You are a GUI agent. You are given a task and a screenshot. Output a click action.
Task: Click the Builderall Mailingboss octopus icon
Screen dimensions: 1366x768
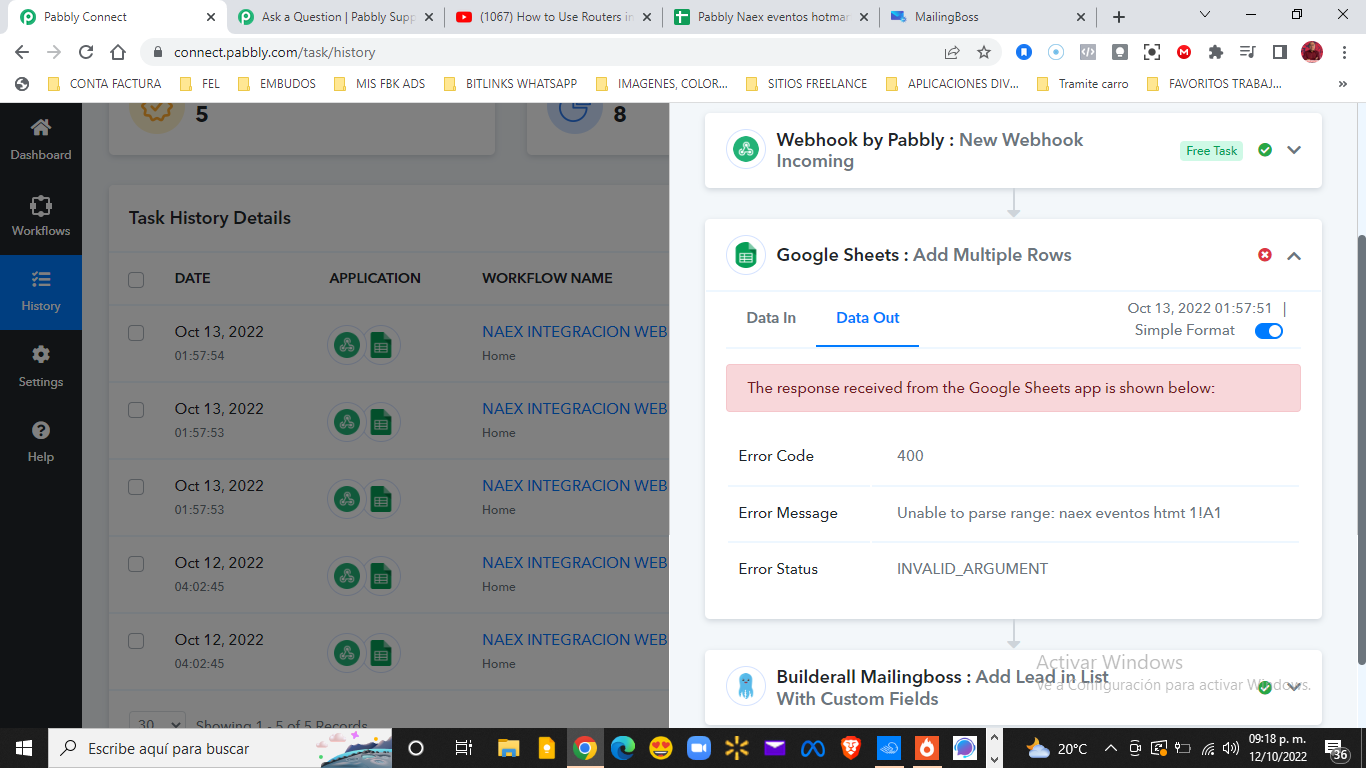745,686
